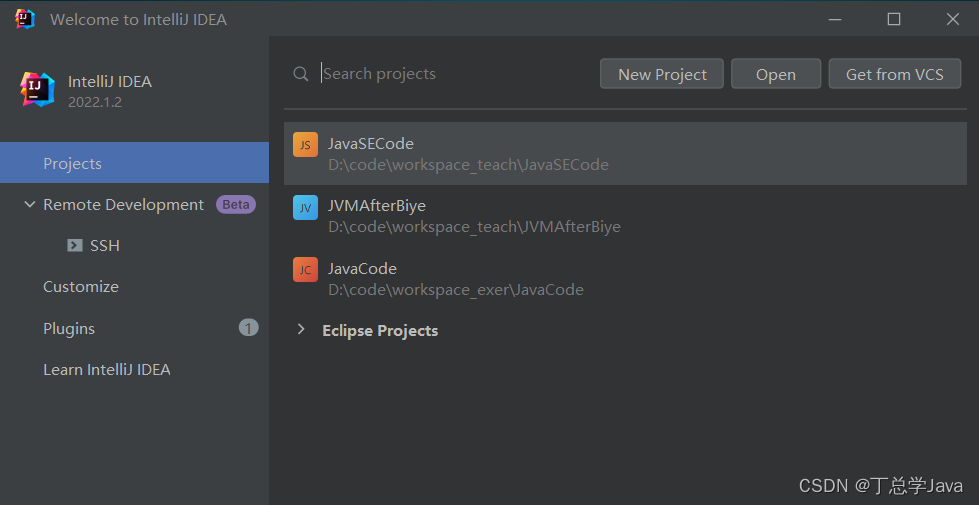Expand the Eclipse Projects group
Viewport: 979px width, 505px height.
click(x=301, y=329)
